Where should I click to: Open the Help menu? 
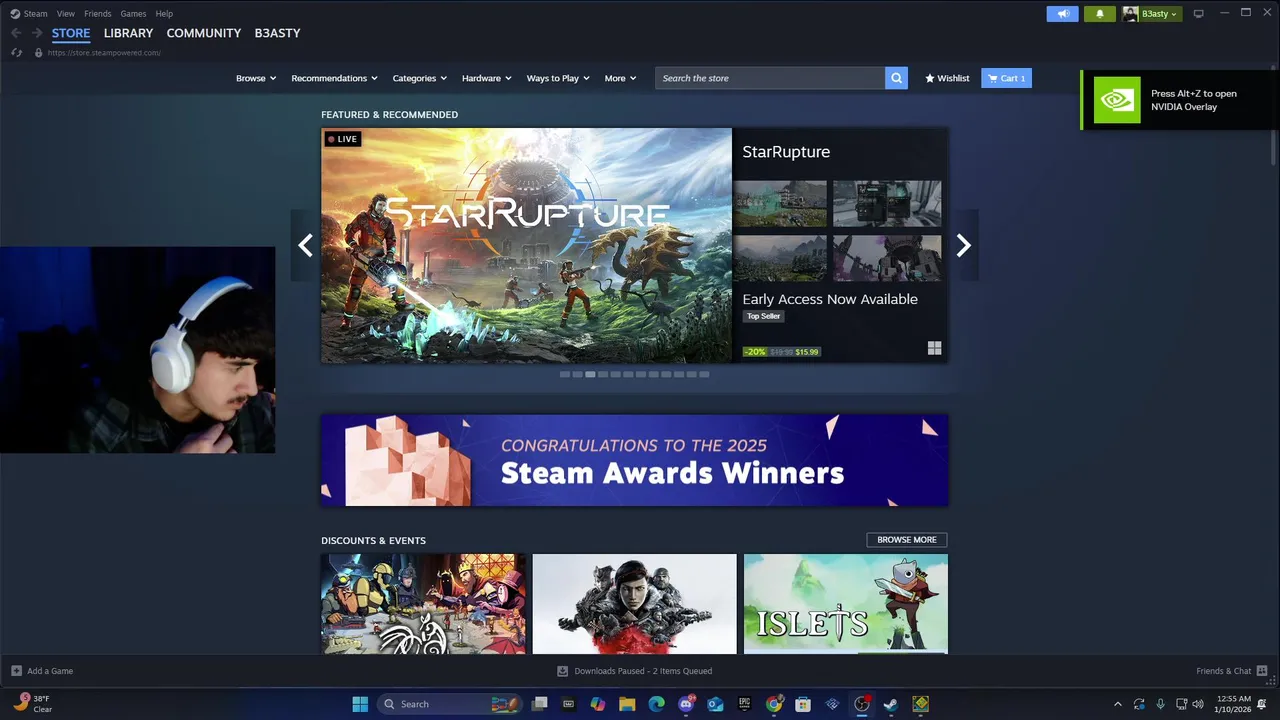(164, 14)
